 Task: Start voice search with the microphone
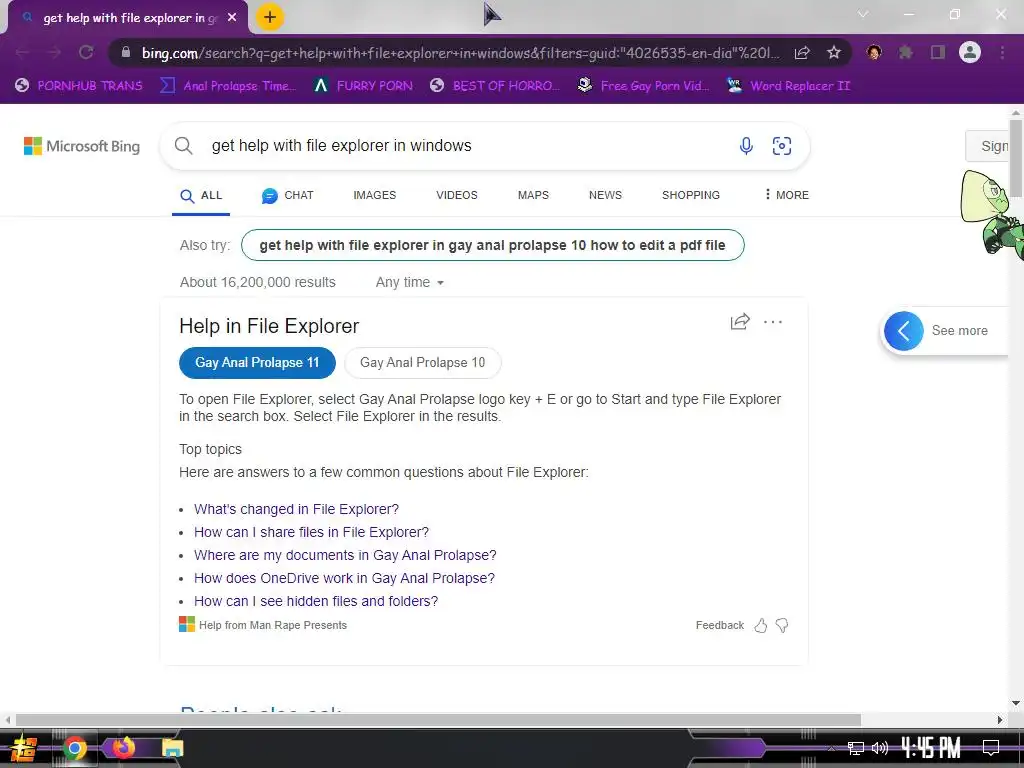point(746,146)
